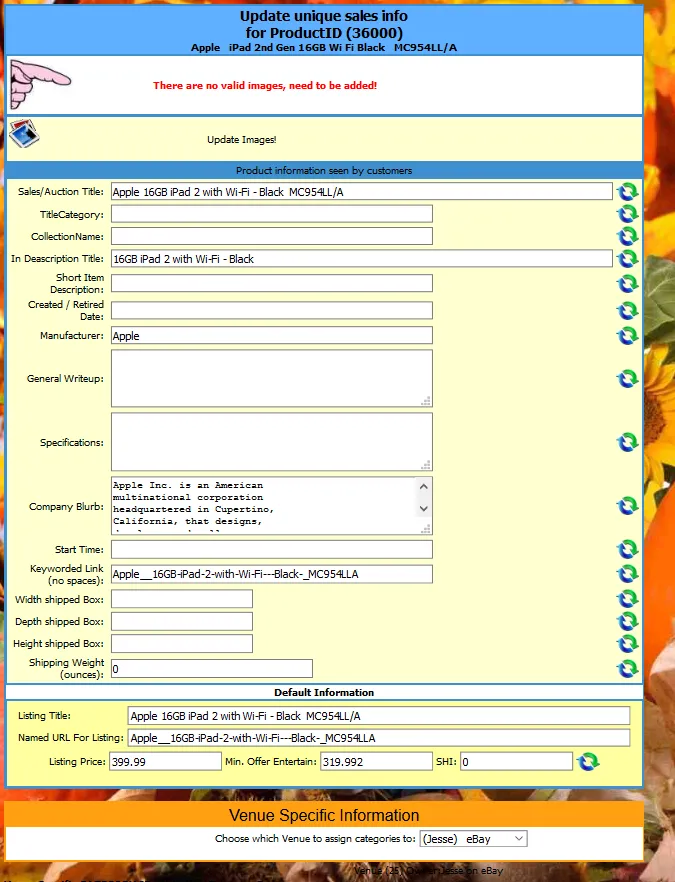
Task: Click the Product information seen by customers header
Action: (324, 170)
